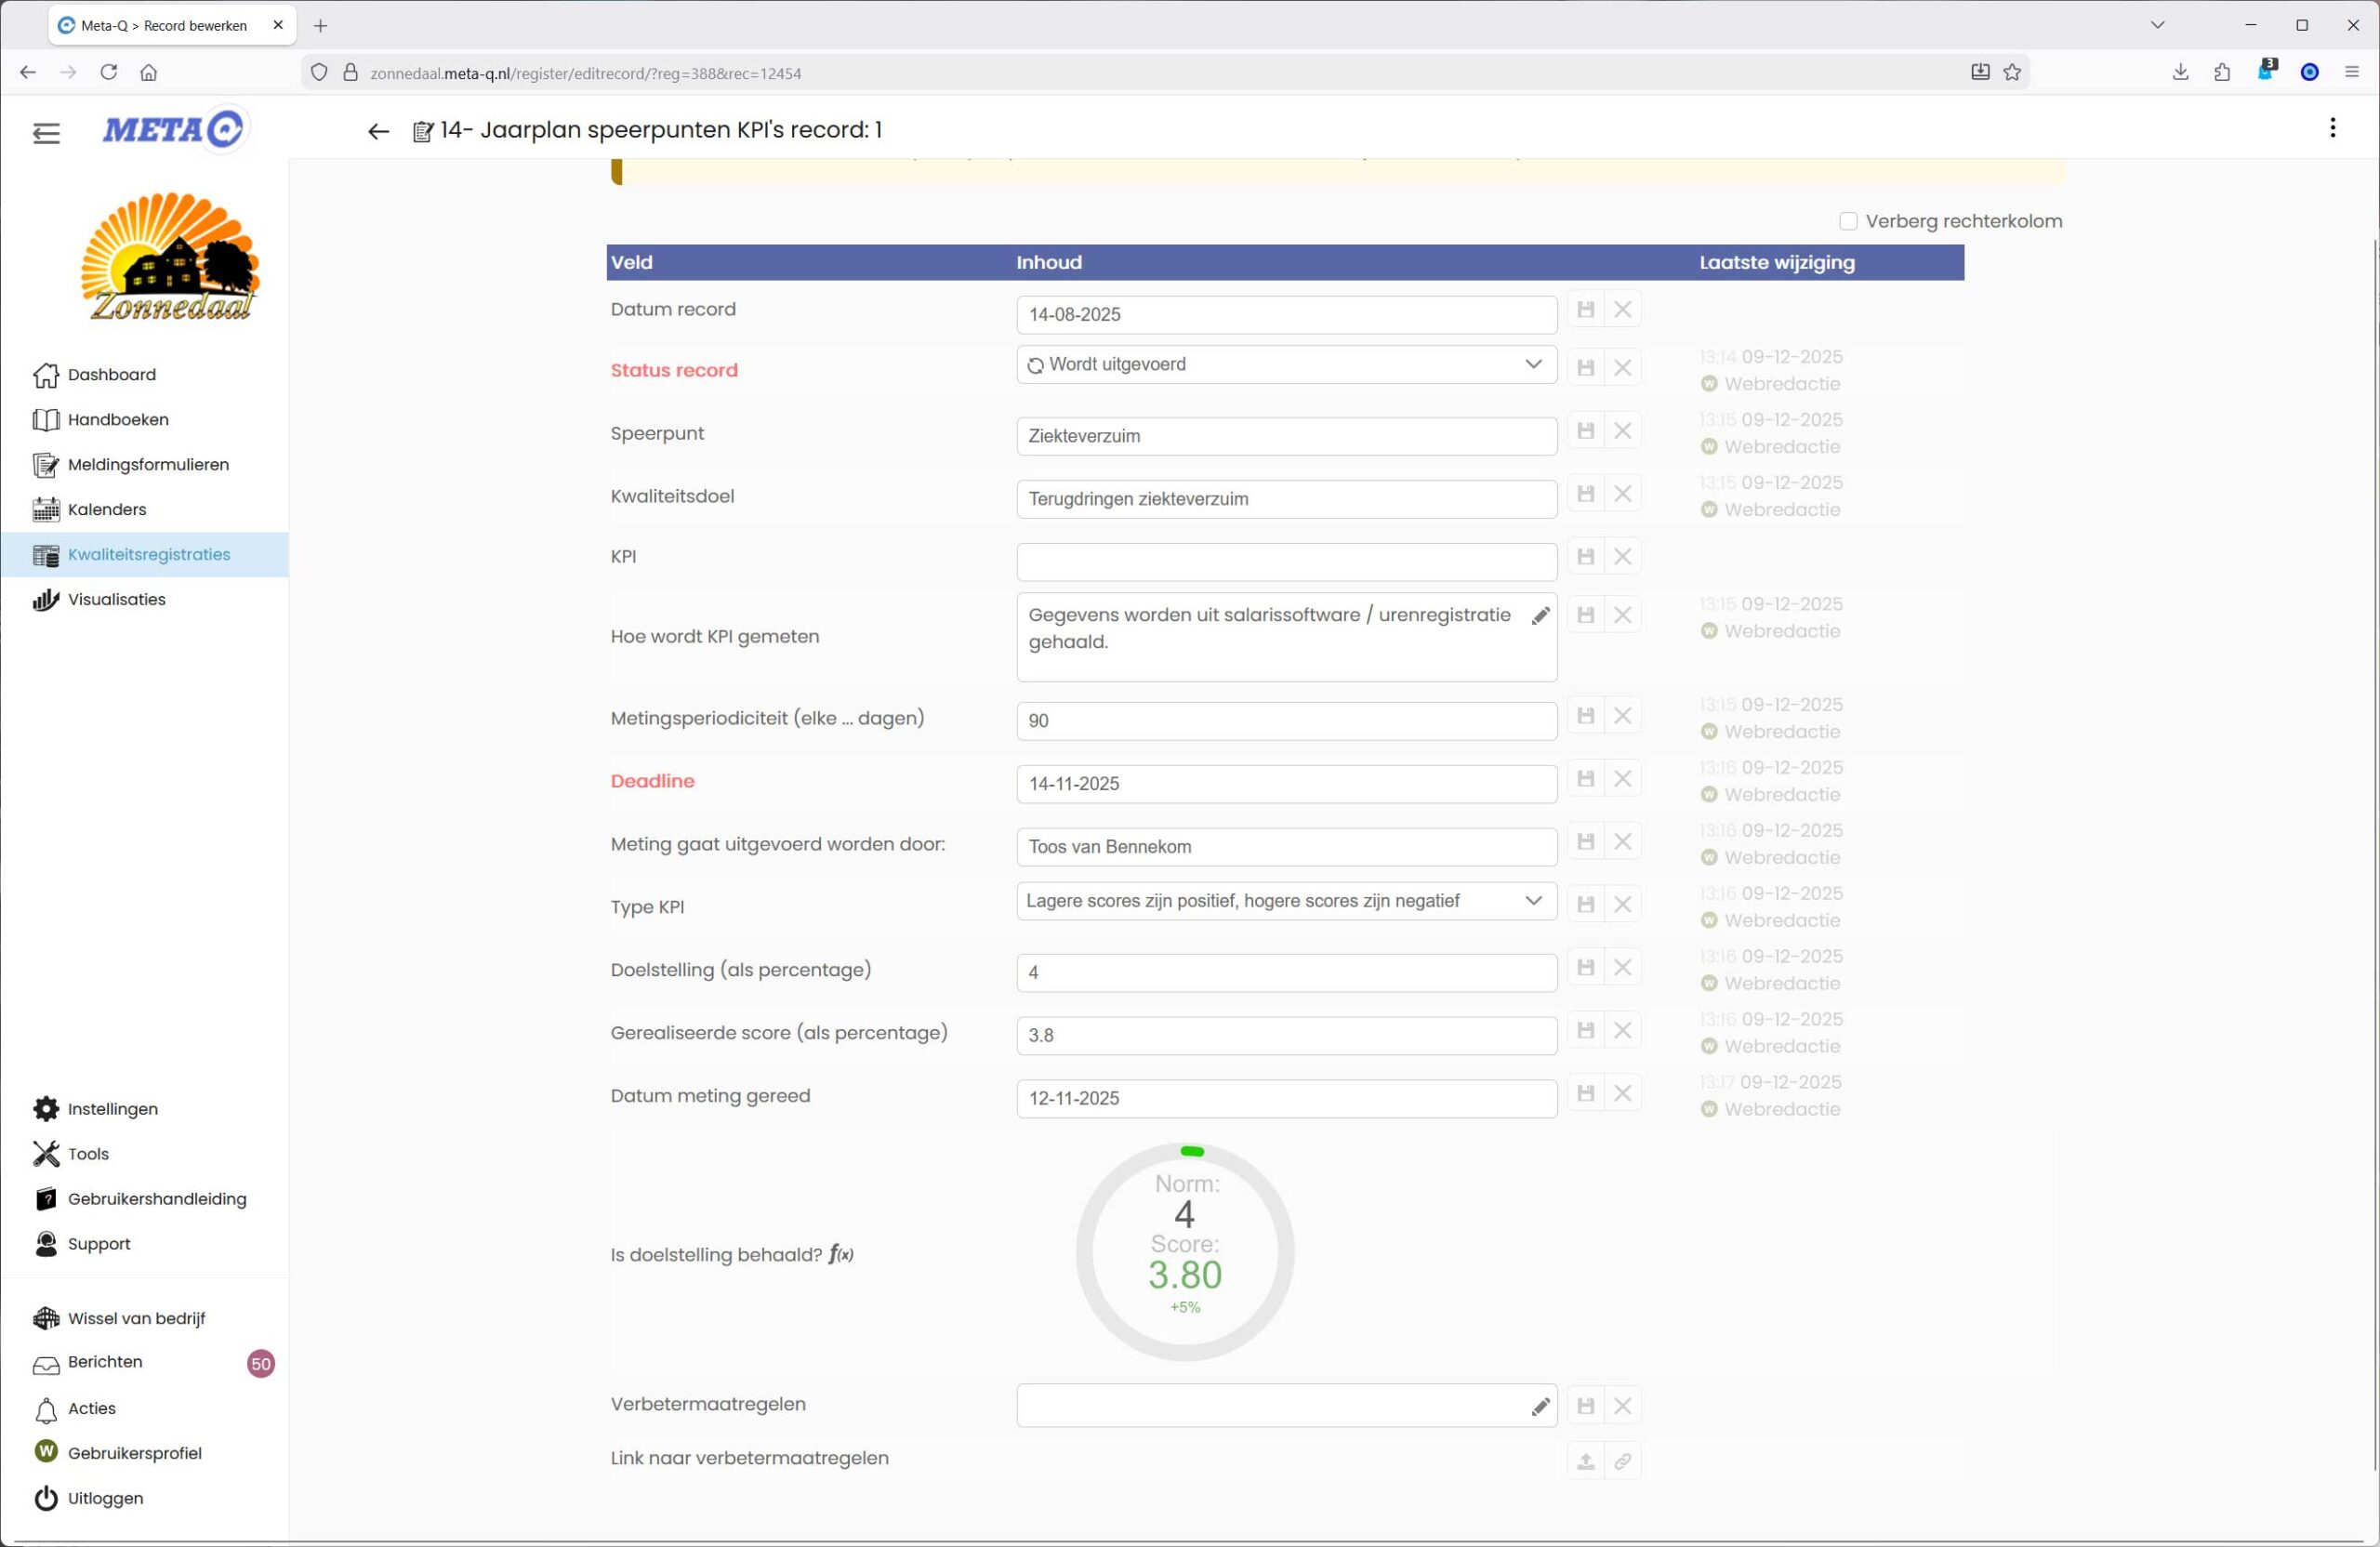Screen dimensions: 2380x1547
Task: Select Visualisaties in the sidebar menu
Action: (116, 600)
